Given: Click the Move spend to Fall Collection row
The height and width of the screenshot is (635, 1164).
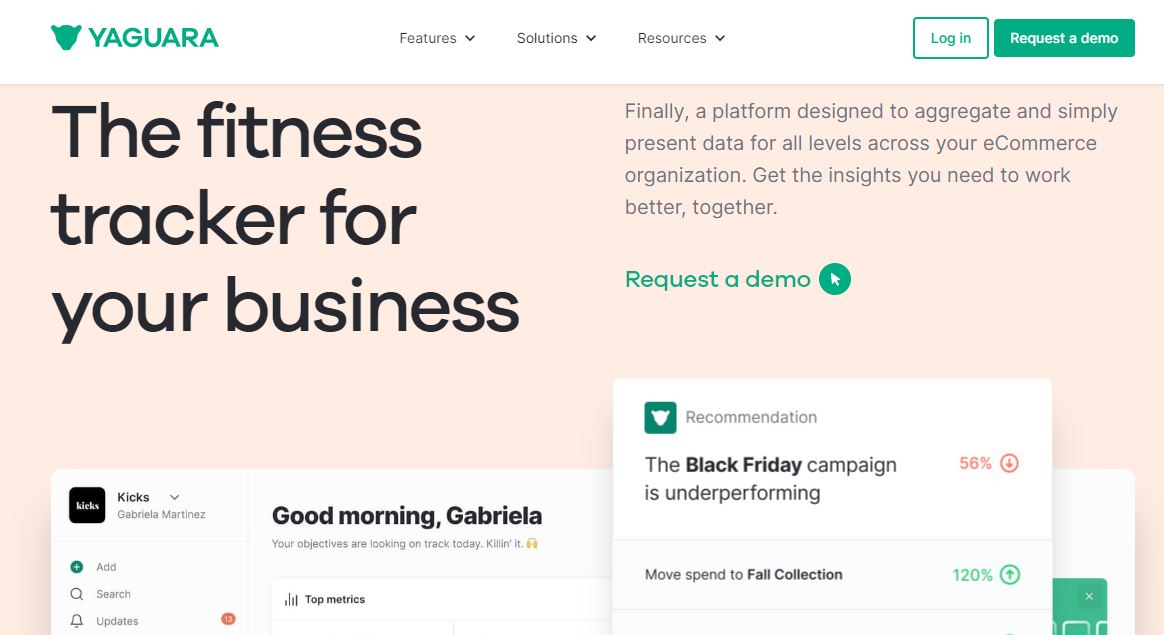Looking at the screenshot, I should 743,575.
